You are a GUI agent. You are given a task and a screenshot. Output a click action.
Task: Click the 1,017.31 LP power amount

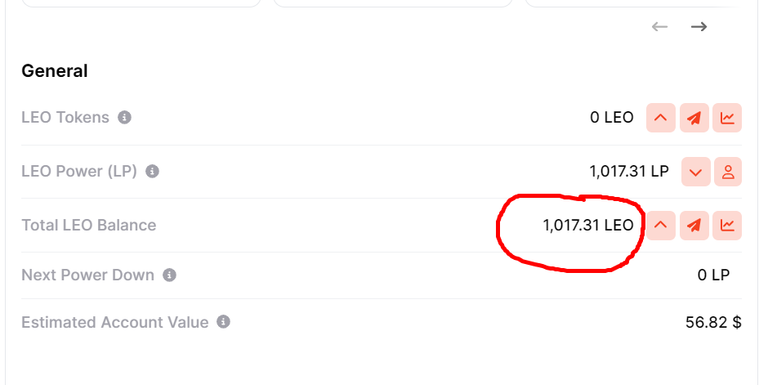pyautogui.click(x=629, y=171)
